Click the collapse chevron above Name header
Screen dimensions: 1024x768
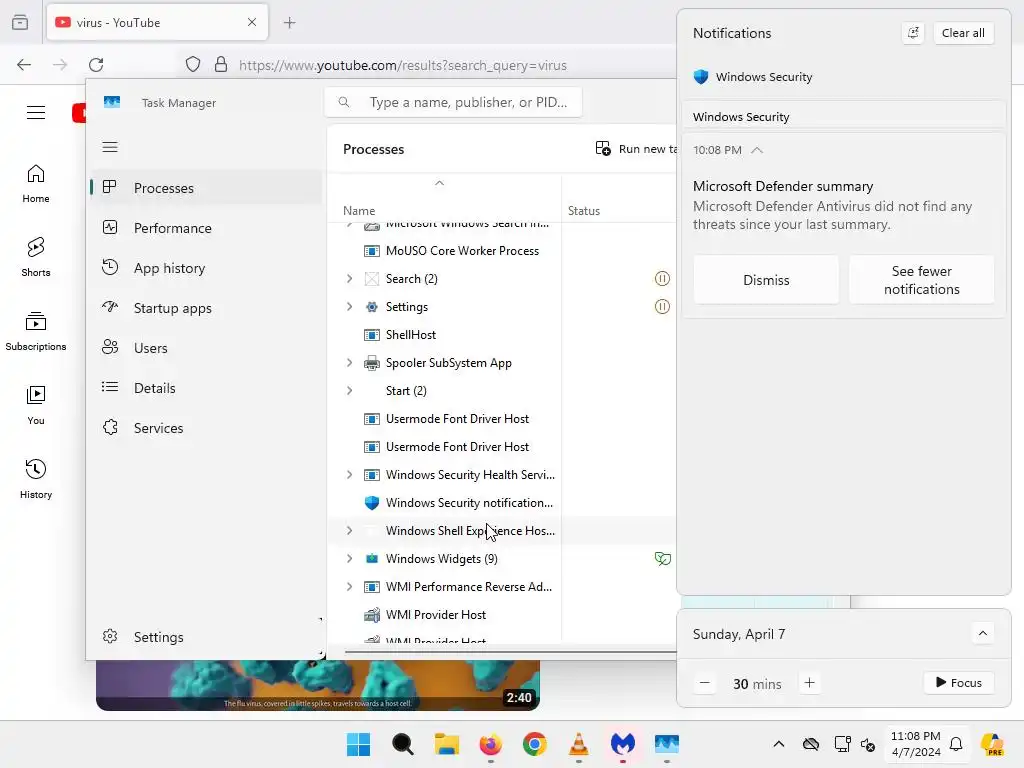(x=440, y=184)
